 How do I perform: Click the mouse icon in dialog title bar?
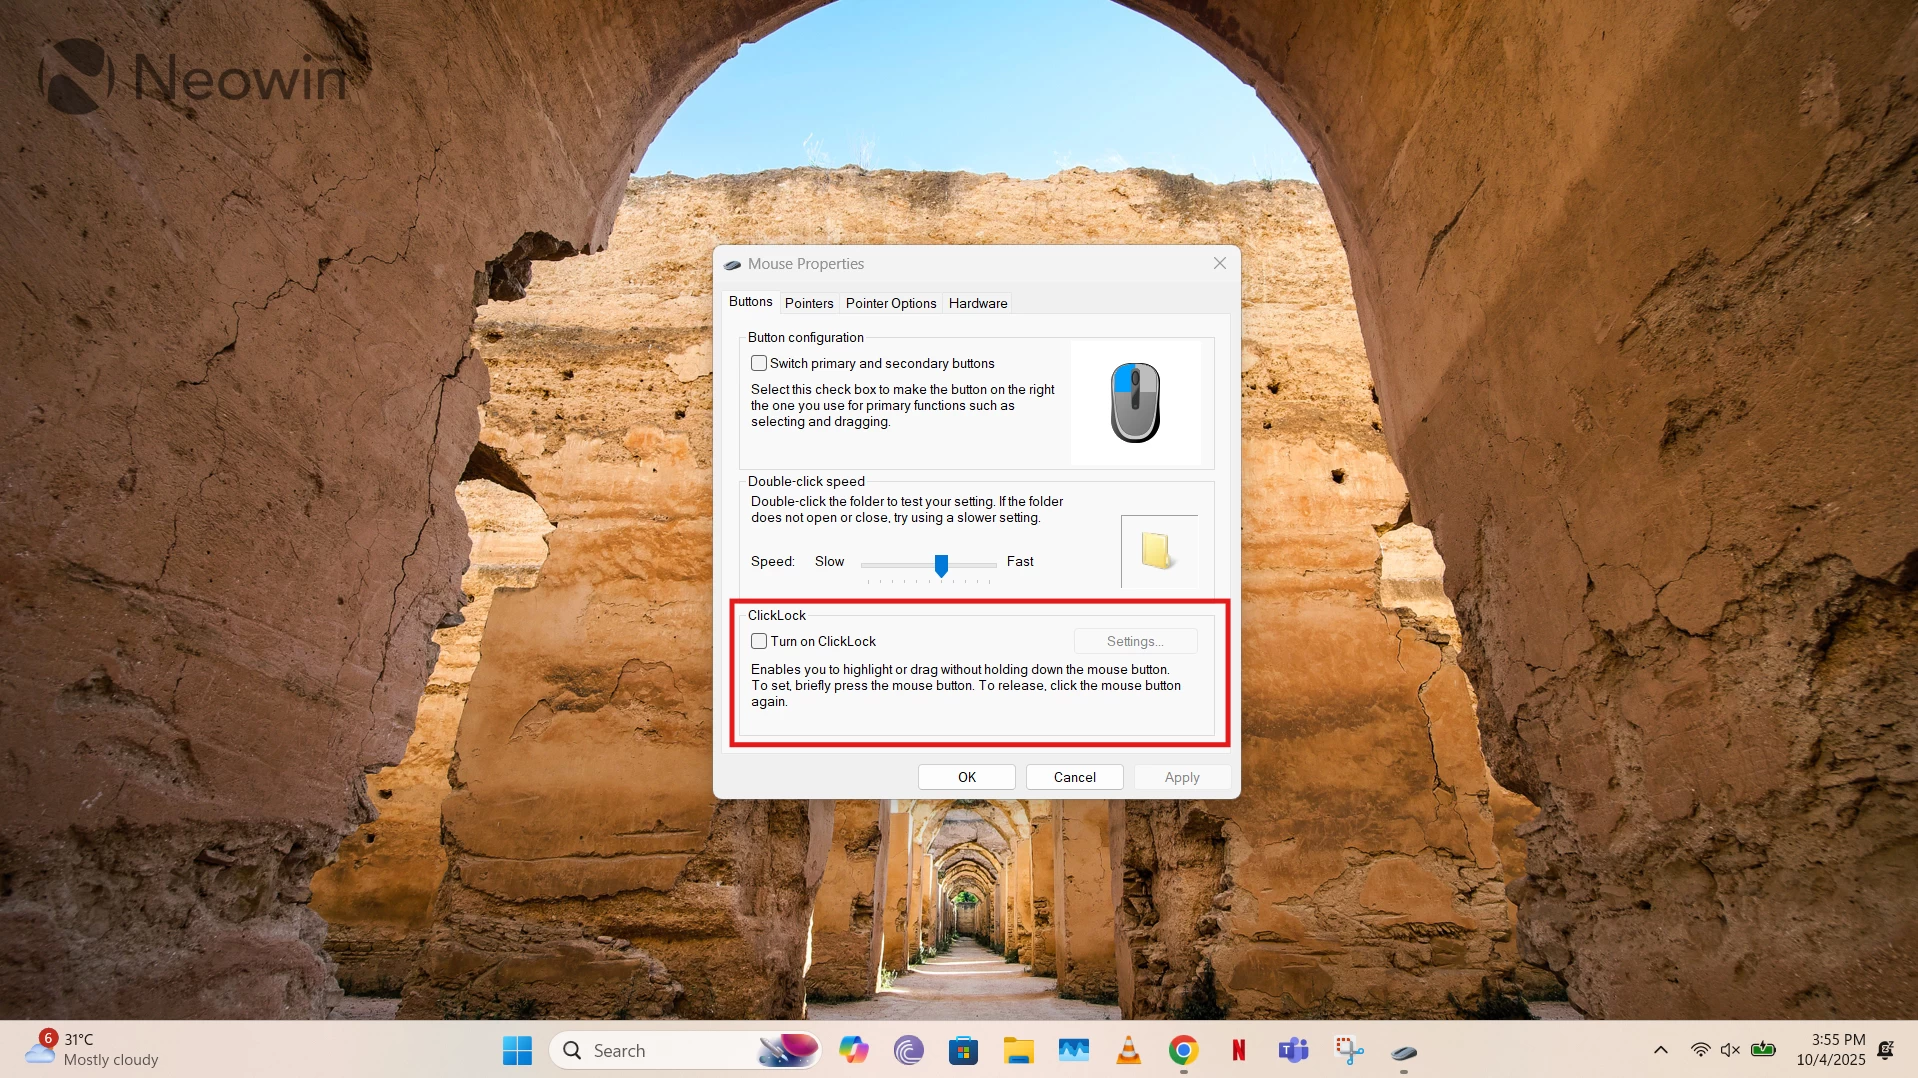732,264
